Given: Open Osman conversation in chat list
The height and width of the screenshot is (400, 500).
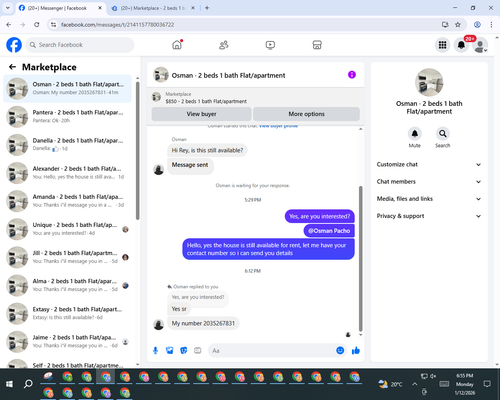Looking at the screenshot, I should [67, 88].
